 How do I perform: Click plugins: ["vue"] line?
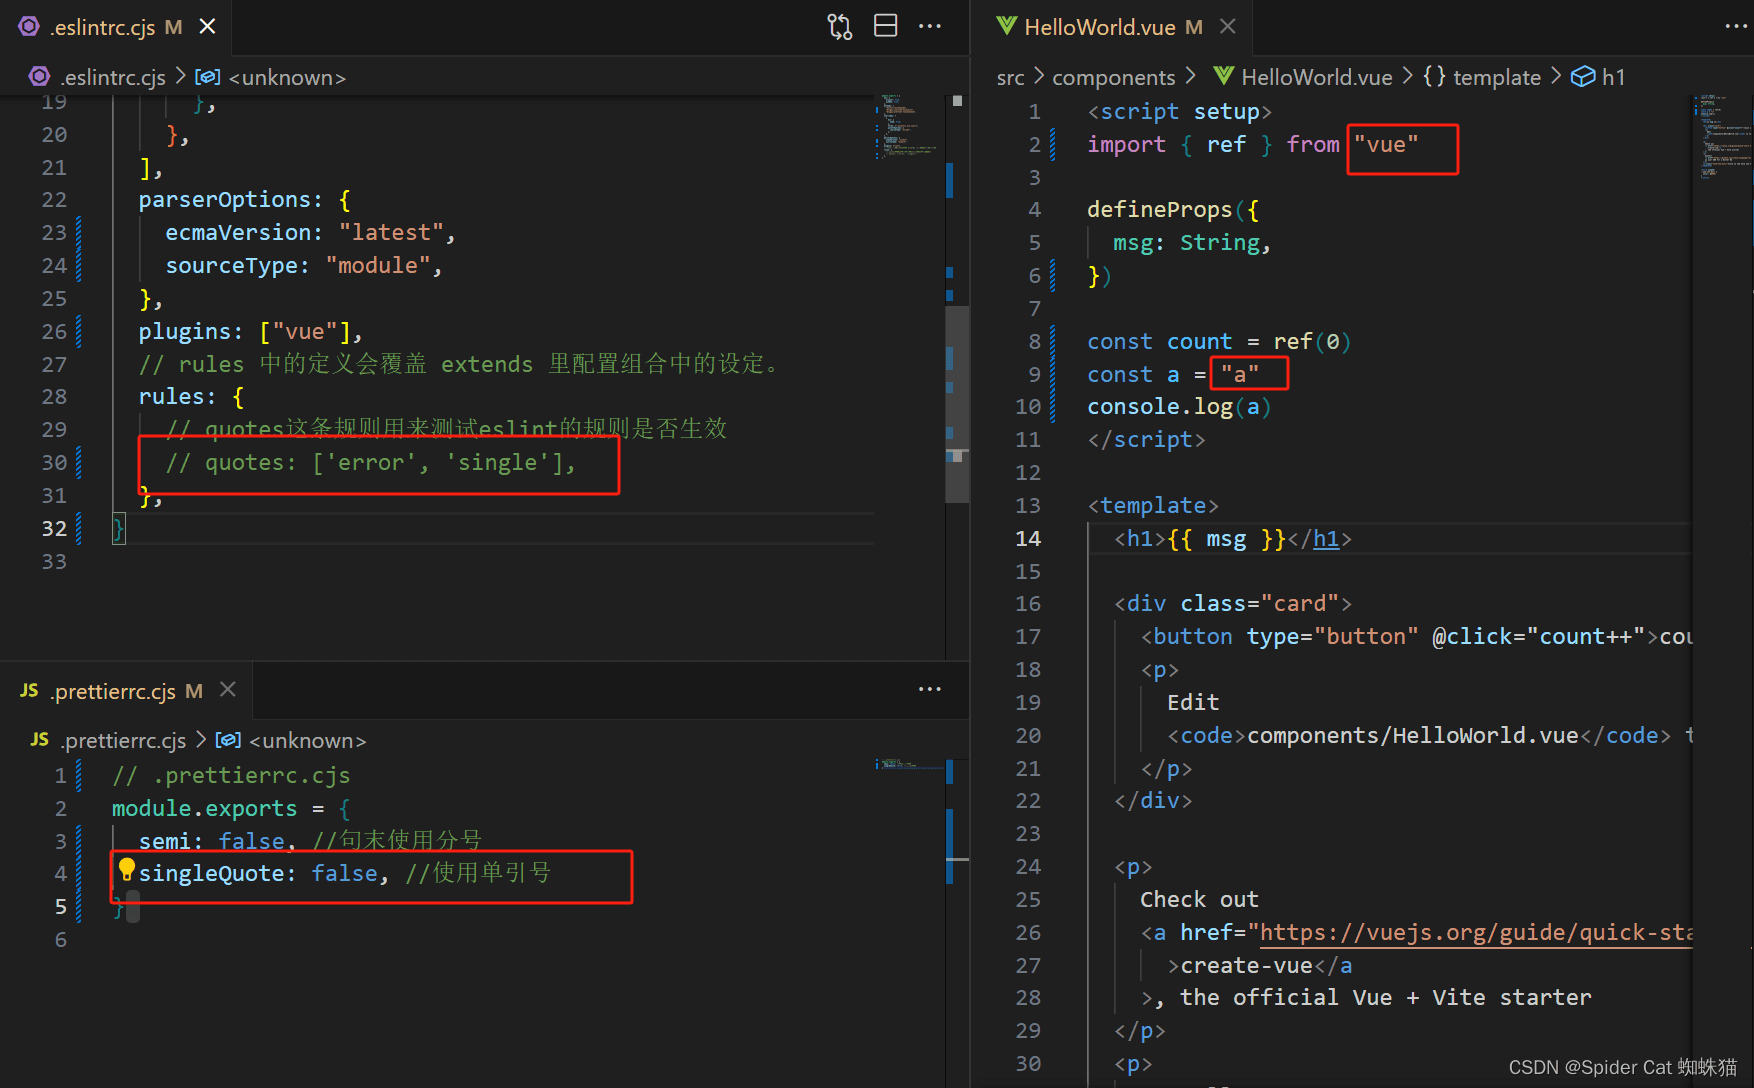point(251,332)
